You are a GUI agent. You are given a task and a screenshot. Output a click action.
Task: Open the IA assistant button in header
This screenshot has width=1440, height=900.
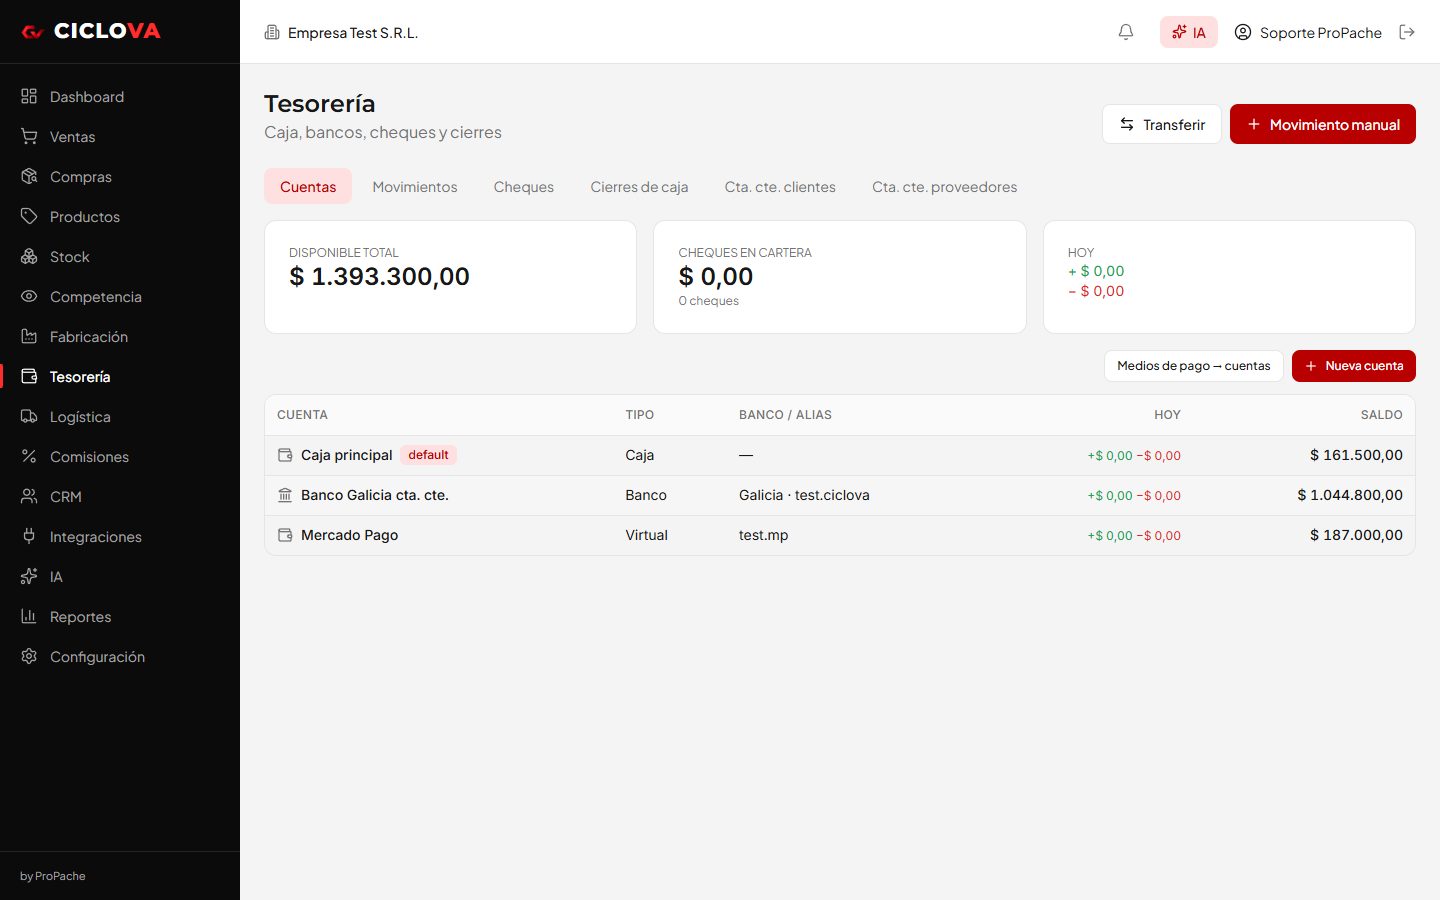(x=1189, y=32)
